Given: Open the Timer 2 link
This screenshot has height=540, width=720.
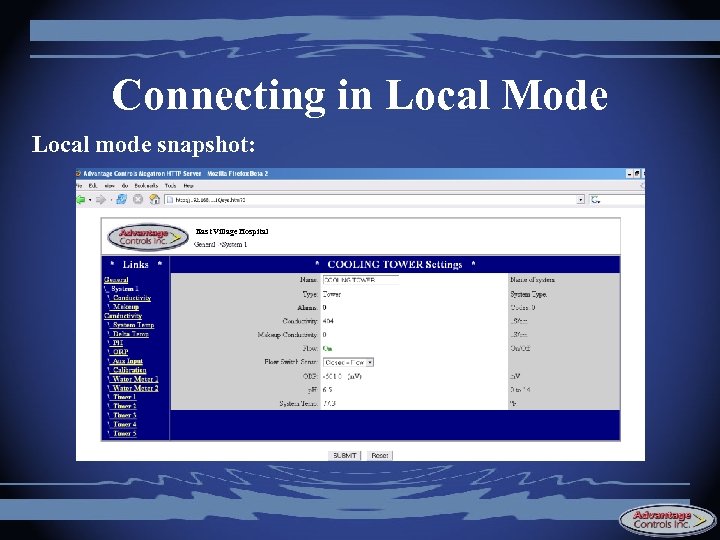Looking at the screenshot, I should click(x=124, y=406).
